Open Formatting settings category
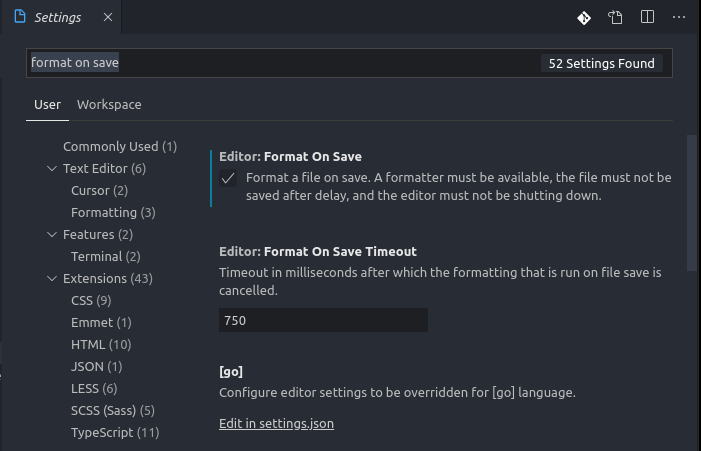Viewport: 701px width, 451px height. click(x=112, y=213)
